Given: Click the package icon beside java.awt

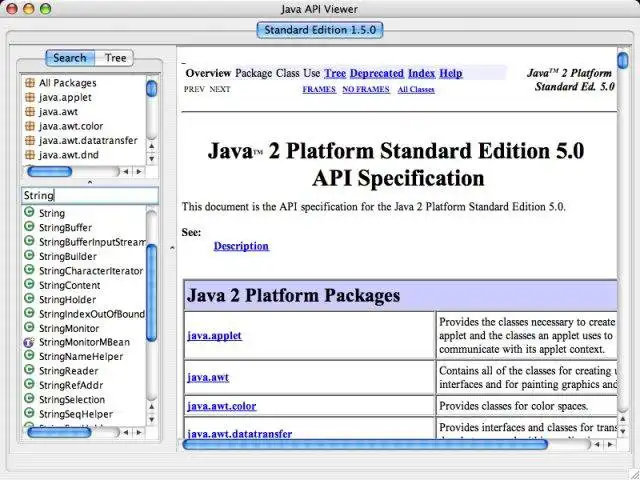Looking at the screenshot, I should click(30, 111).
